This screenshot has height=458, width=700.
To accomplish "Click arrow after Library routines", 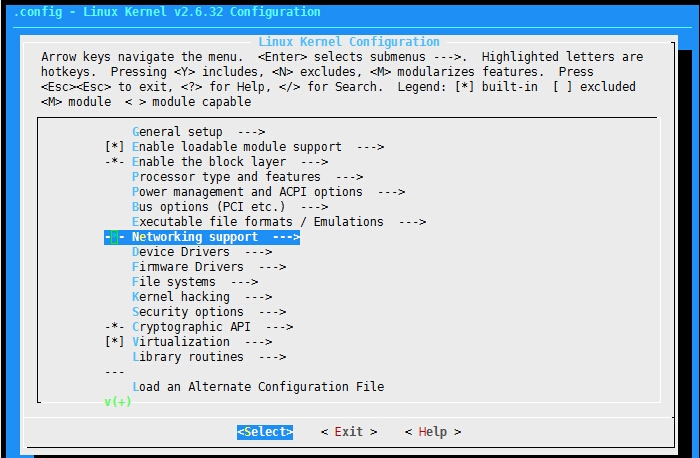I will click(x=272, y=357).
